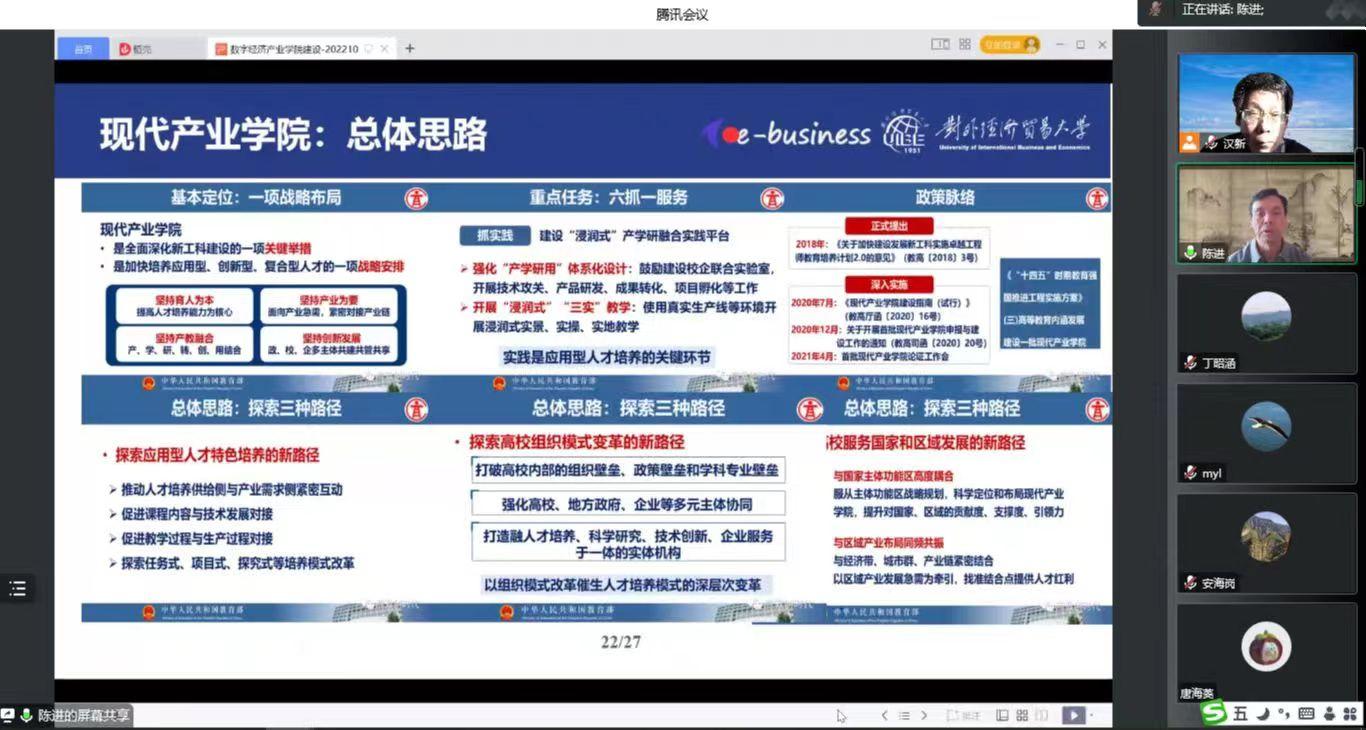Go to next slide with the right arrow button
1366x730 pixels.
(x=923, y=715)
